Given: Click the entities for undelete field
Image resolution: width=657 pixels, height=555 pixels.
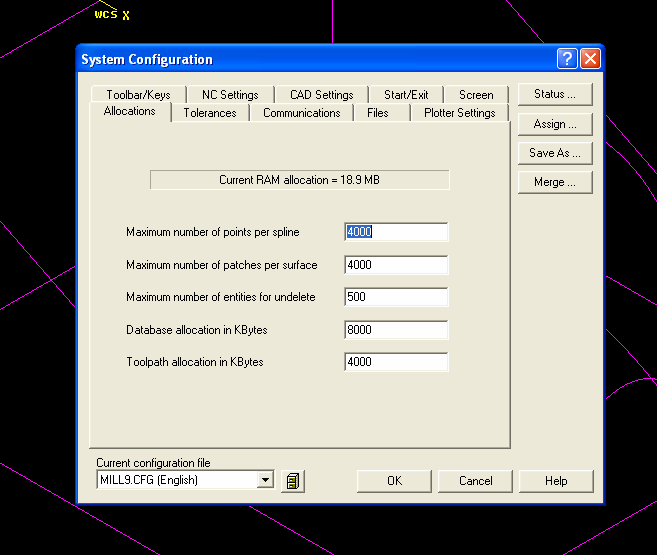Looking at the screenshot, I should tap(396, 297).
